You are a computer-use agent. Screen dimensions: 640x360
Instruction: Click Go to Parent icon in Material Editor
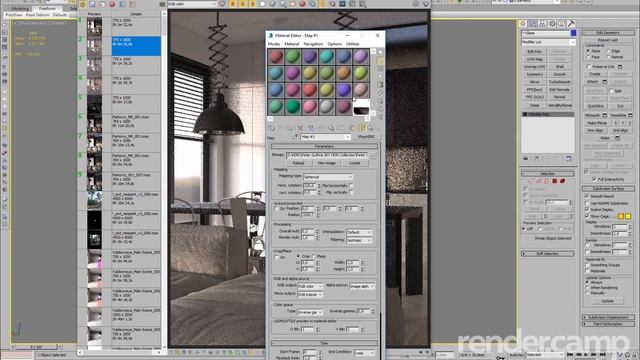[370, 129]
